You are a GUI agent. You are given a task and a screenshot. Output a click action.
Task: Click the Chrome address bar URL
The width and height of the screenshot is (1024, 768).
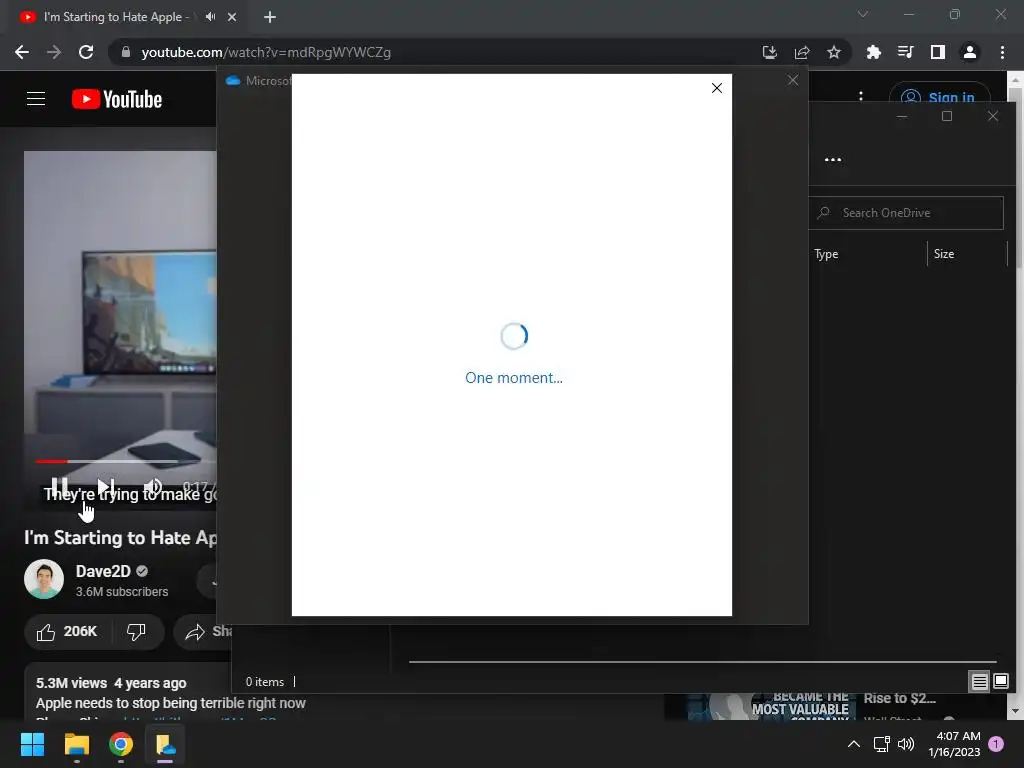[266, 52]
